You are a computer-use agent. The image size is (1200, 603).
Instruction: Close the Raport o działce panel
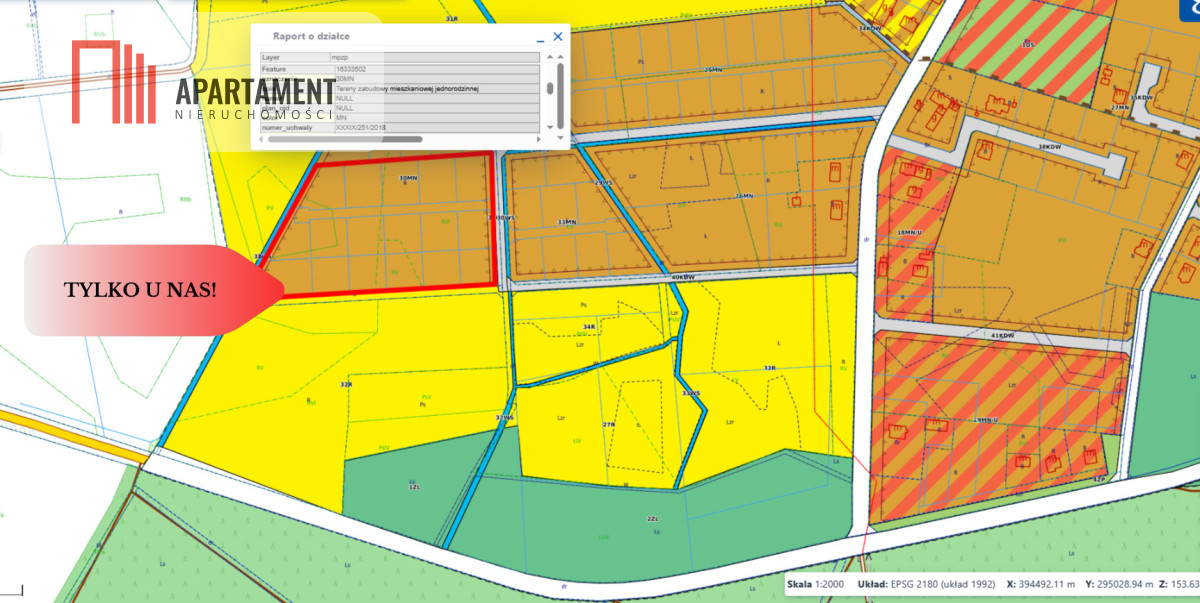coord(558,36)
